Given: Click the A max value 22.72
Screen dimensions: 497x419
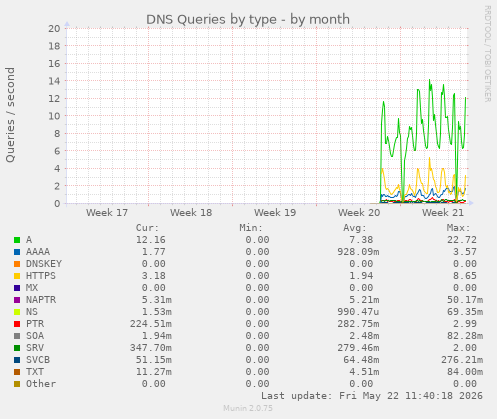Looking at the screenshot, I should [462, 240].
